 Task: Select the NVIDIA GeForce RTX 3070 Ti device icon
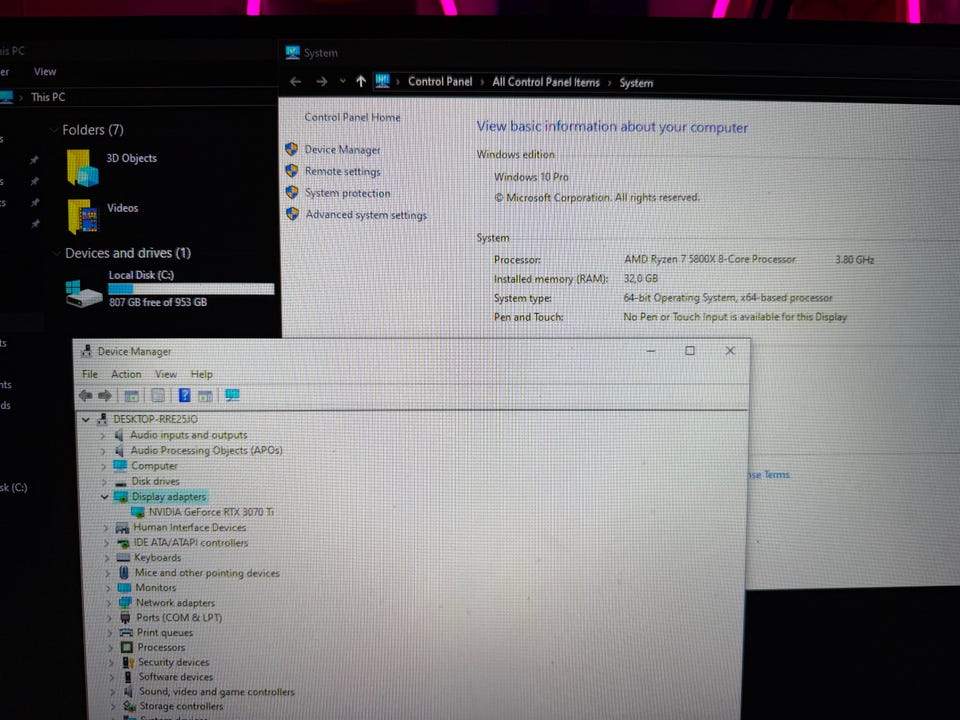138,512
